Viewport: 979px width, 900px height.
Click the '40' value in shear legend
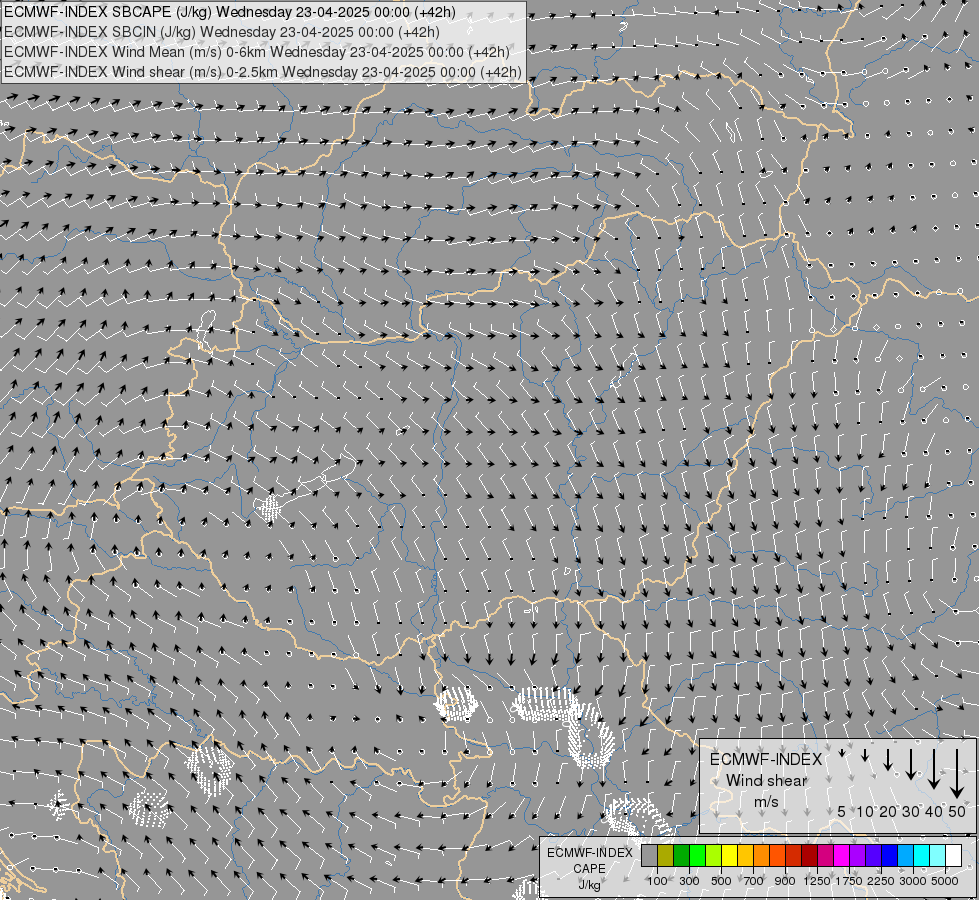[934, 811]
